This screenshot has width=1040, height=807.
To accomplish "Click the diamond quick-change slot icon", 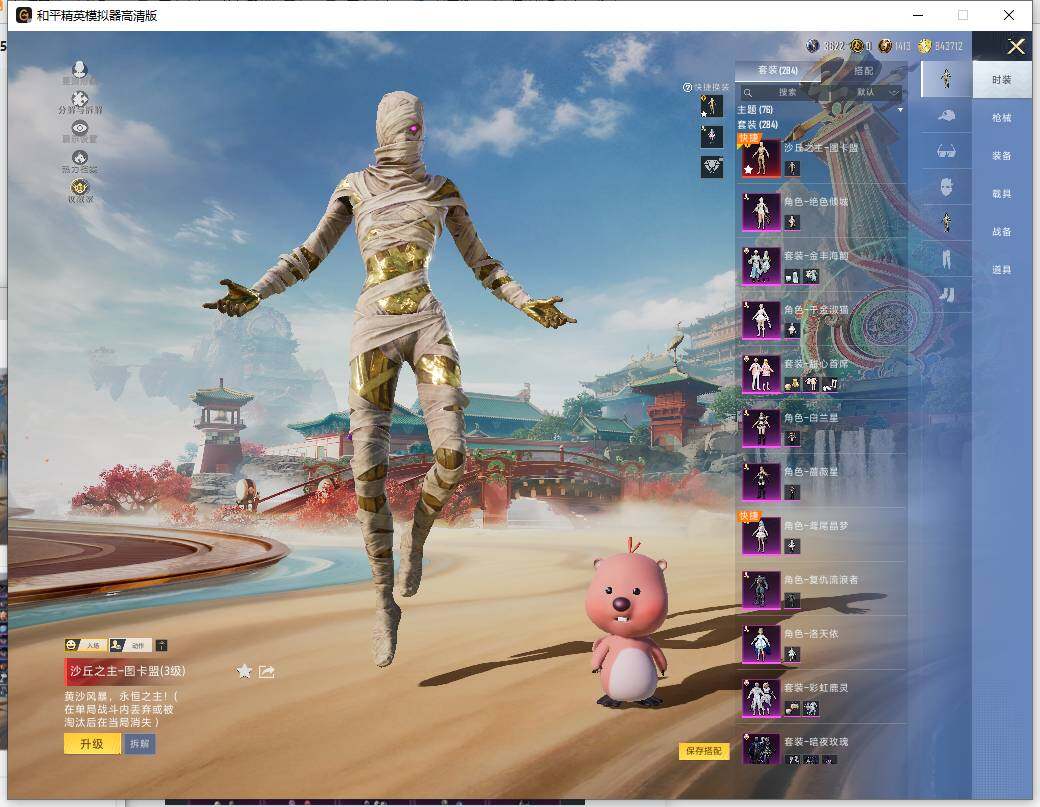I will click(x=712, y=166).
